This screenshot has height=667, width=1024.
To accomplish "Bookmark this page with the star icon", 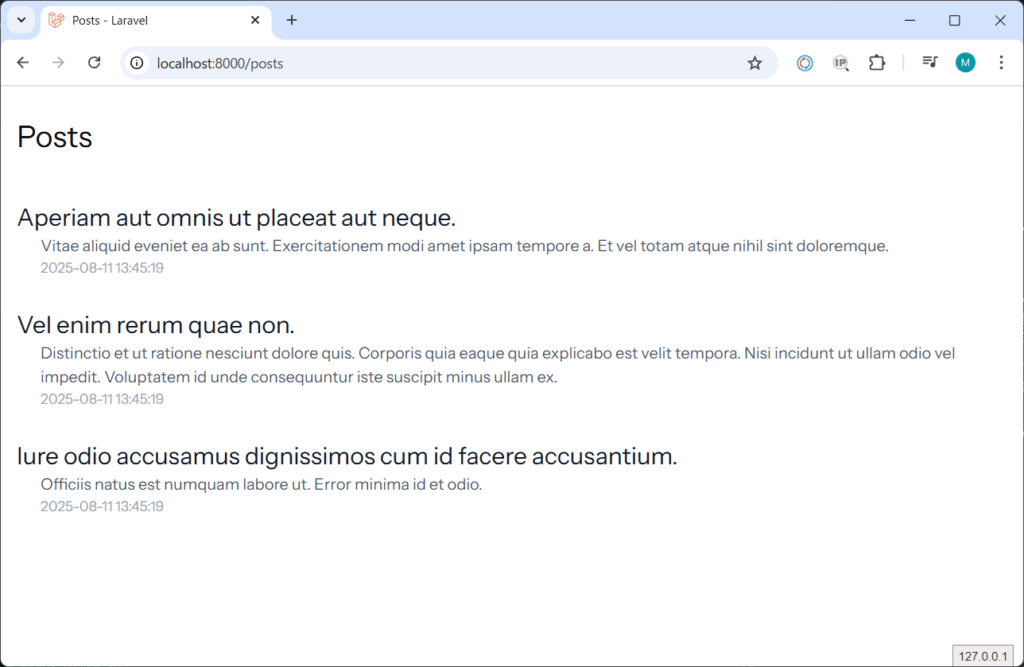I will tap(755, 63).
